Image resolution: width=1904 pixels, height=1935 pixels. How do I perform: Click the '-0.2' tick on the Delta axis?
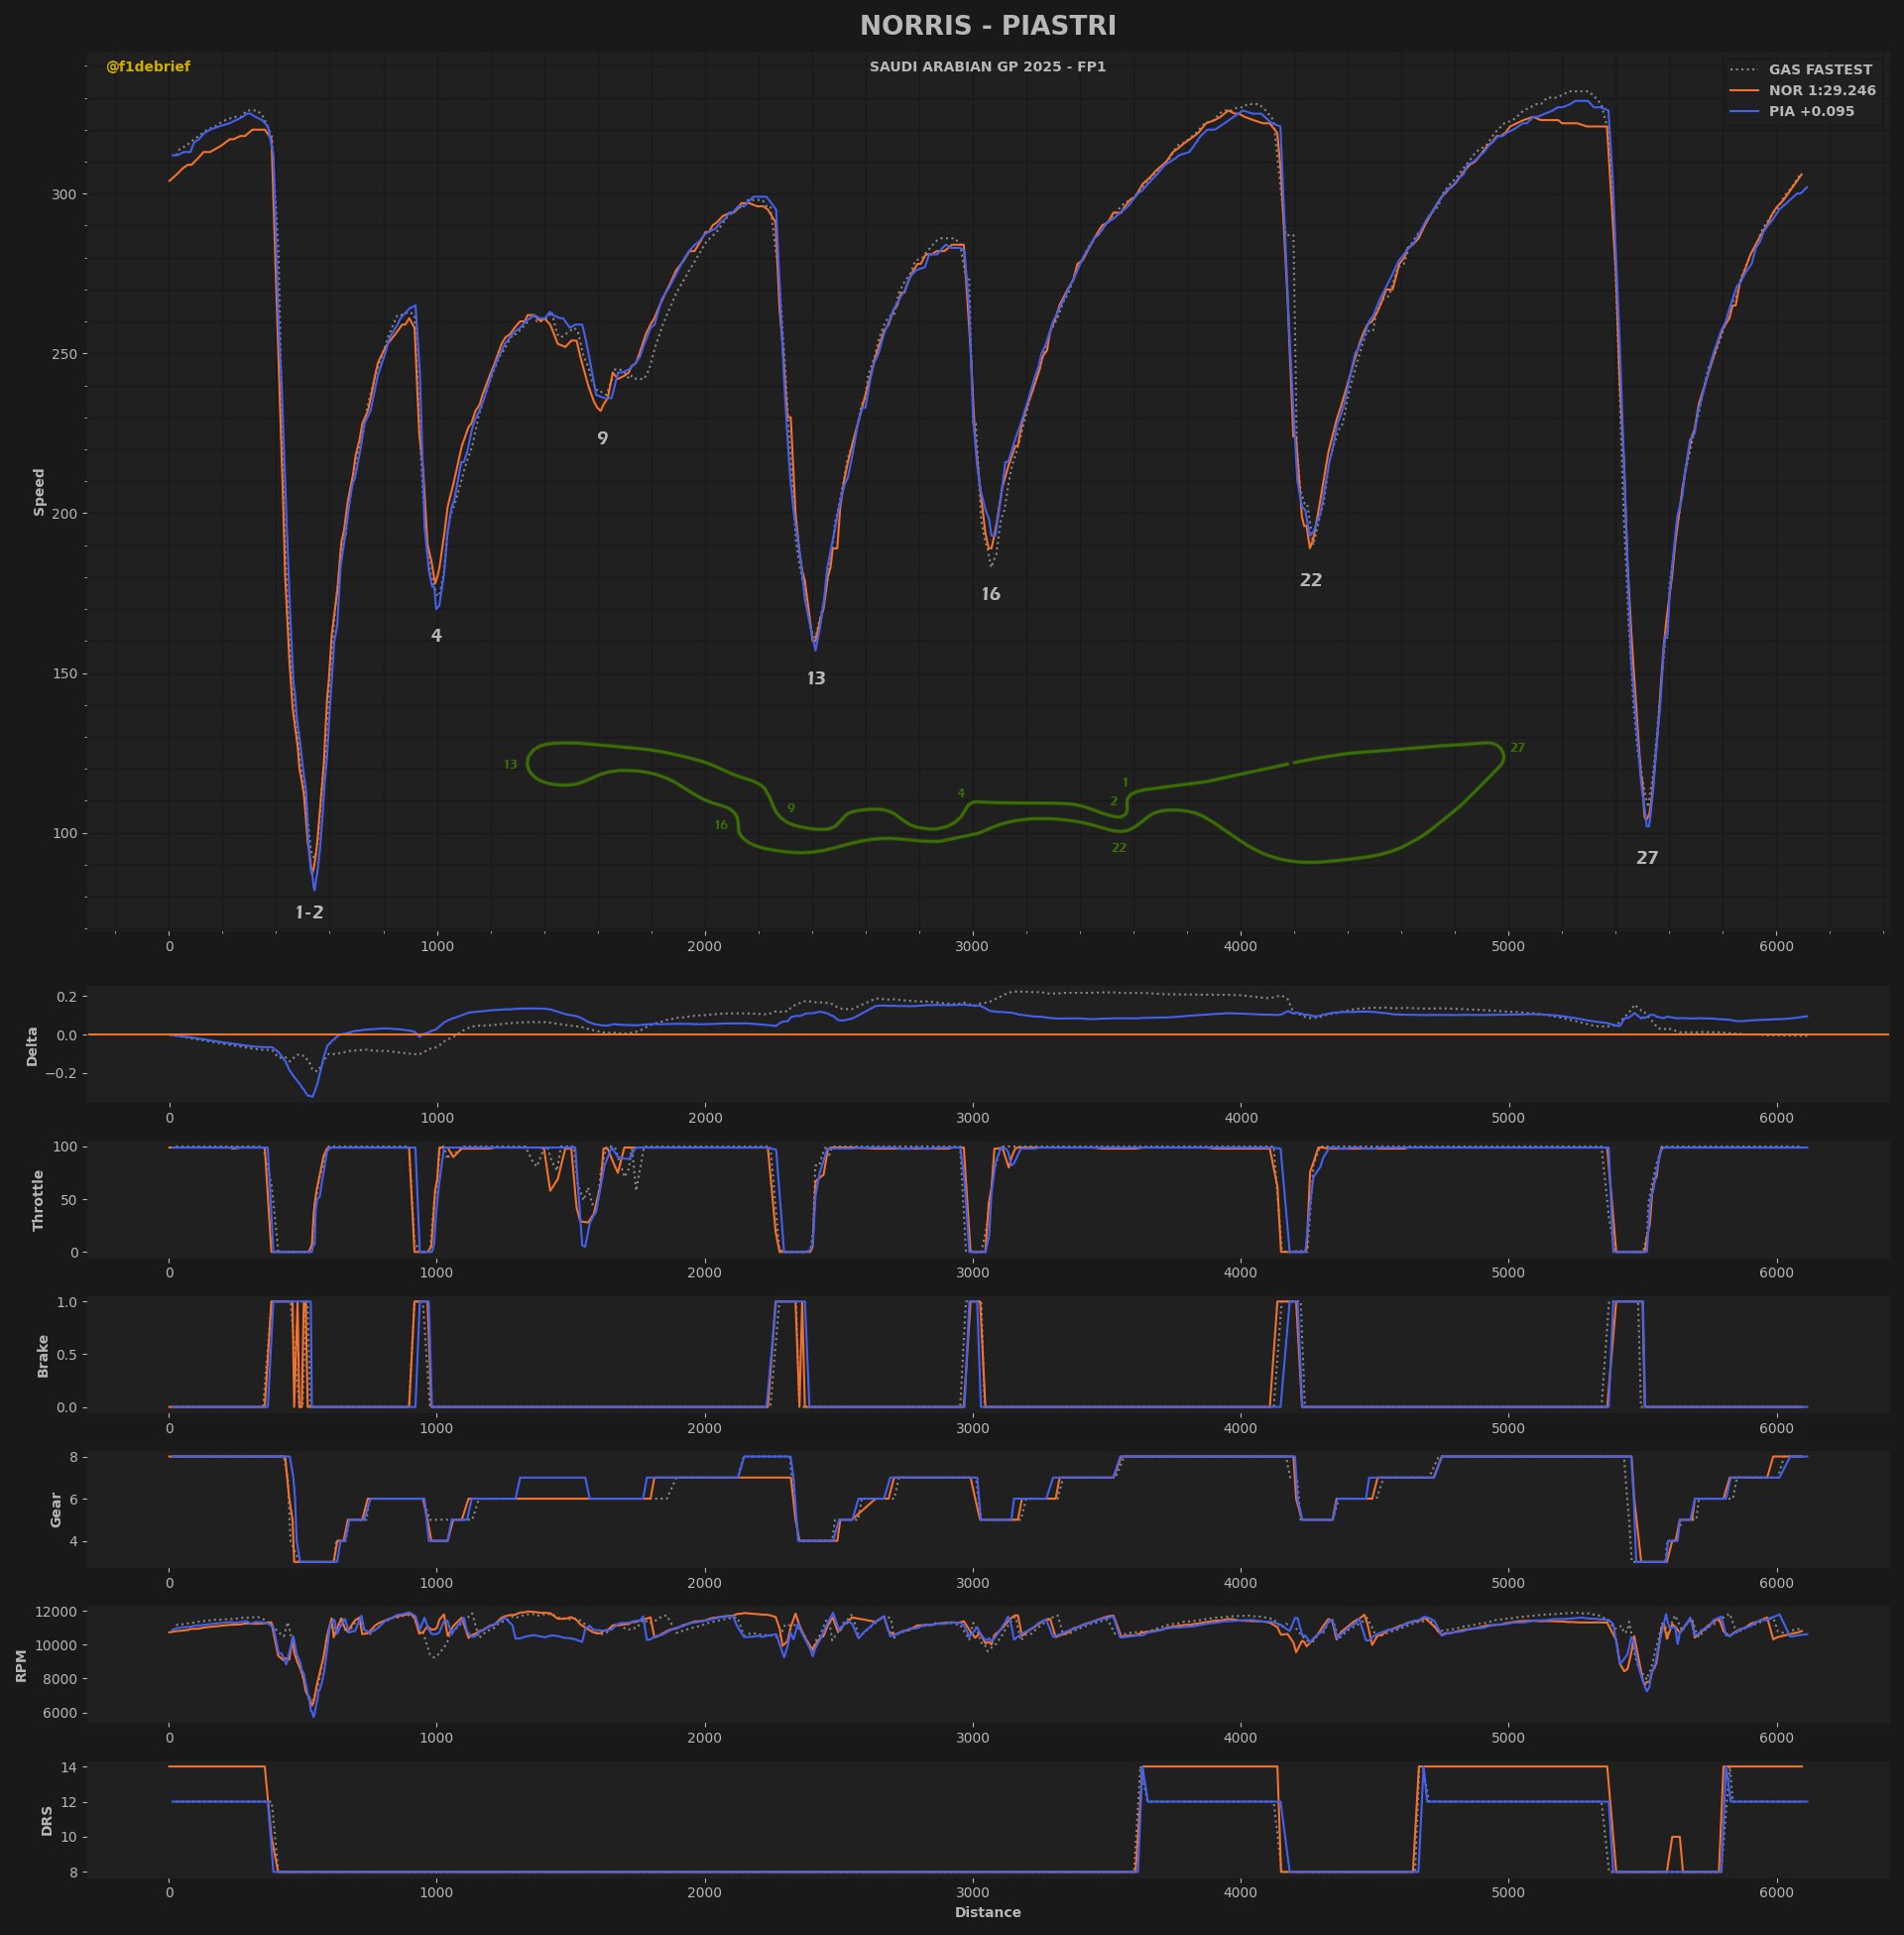61,1074
